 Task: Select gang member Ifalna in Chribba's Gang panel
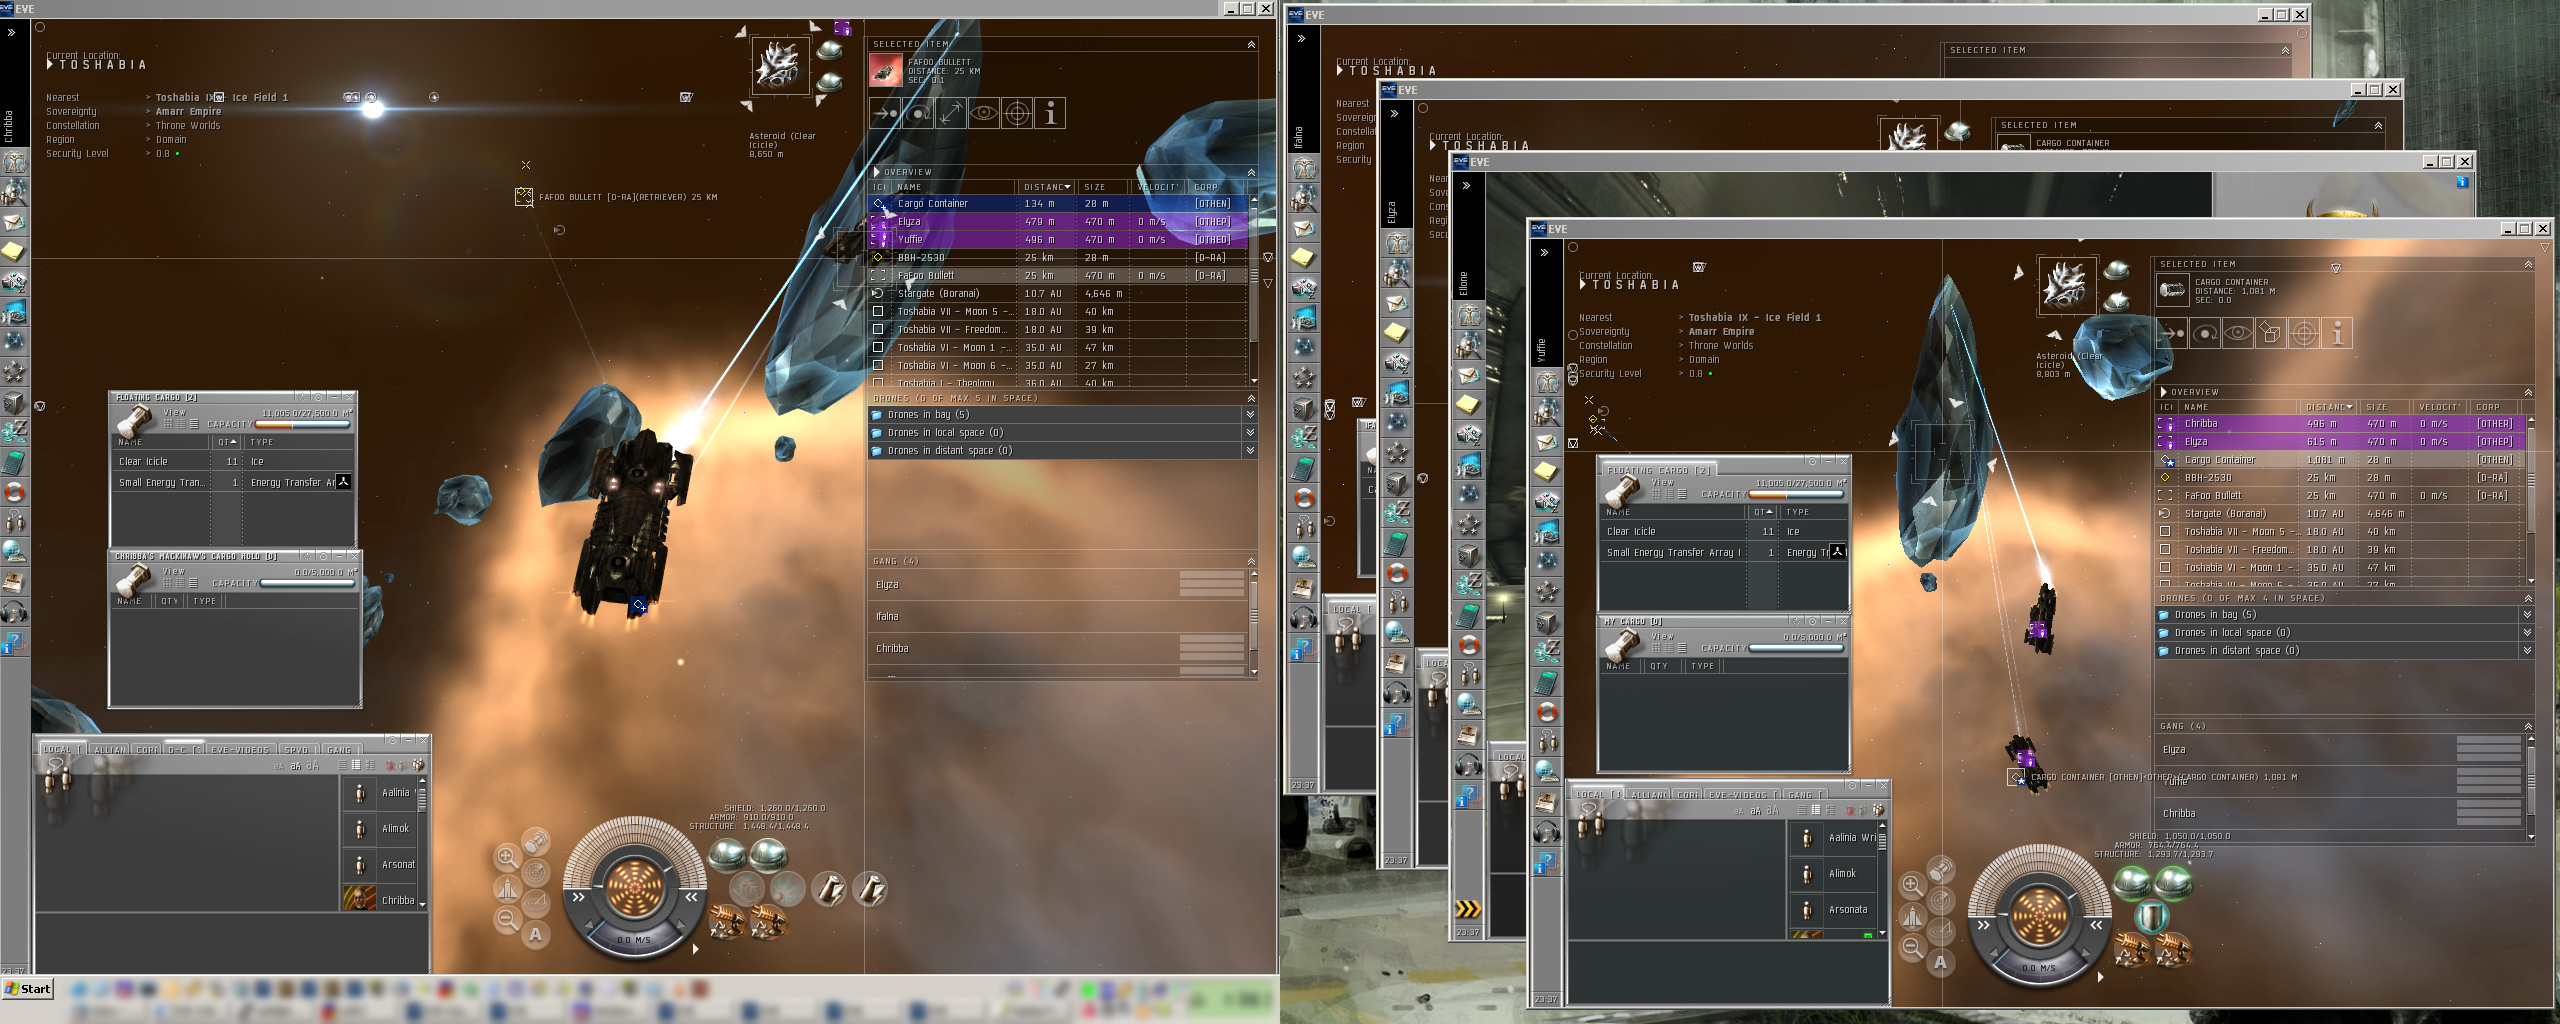[x=1059, y=617]
